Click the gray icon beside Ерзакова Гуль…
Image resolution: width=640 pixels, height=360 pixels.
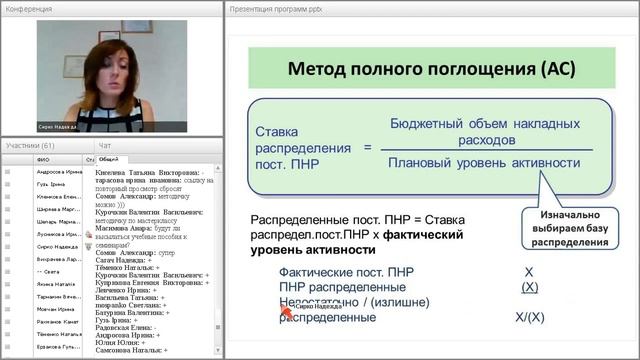(7, 347)
